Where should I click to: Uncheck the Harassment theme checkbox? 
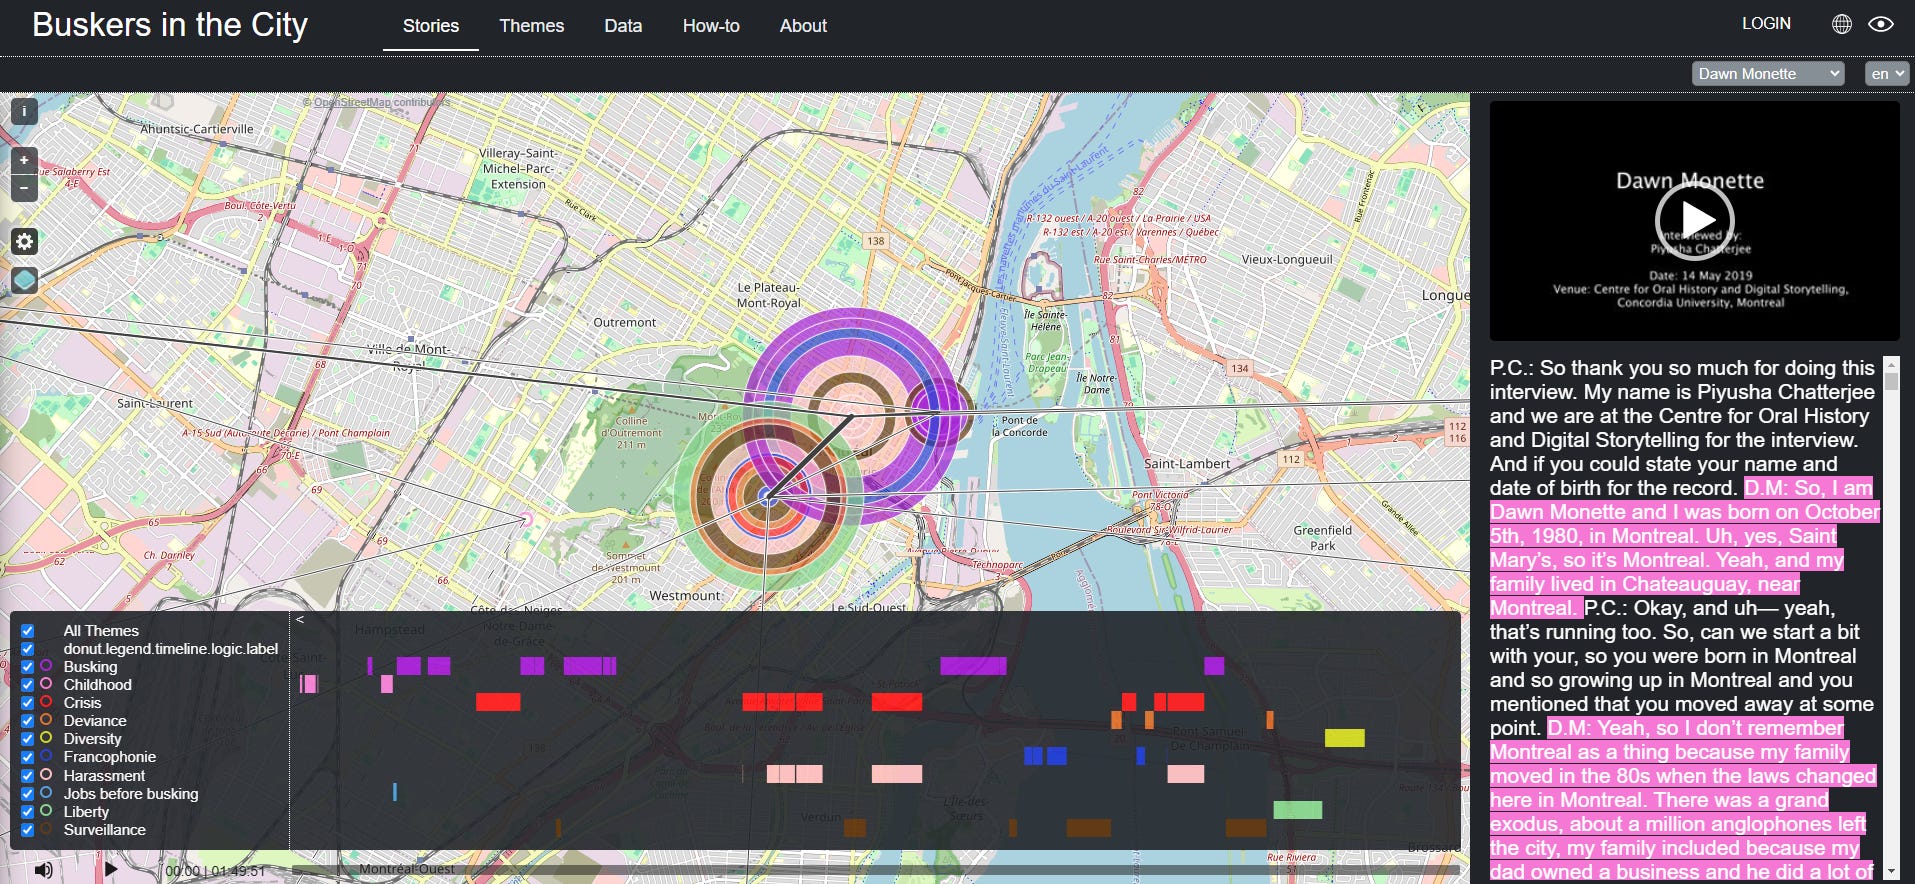(28, 776)
